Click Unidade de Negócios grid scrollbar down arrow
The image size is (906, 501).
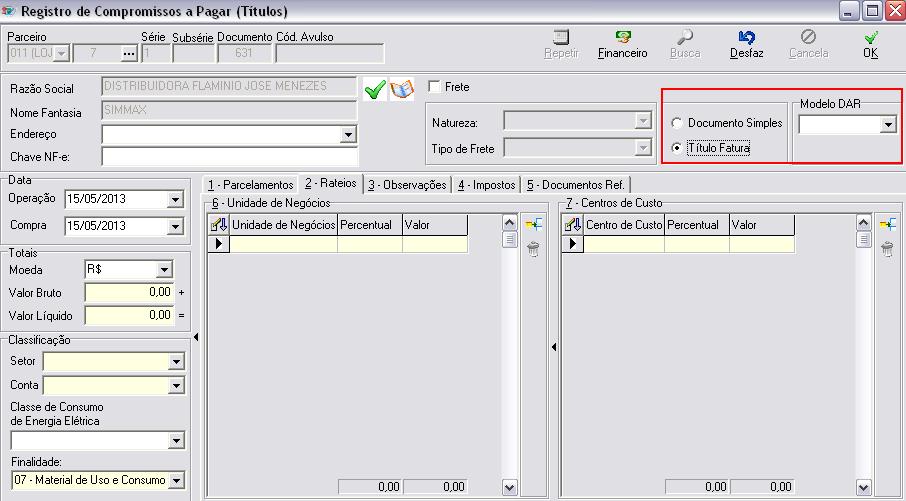(510, 488)
